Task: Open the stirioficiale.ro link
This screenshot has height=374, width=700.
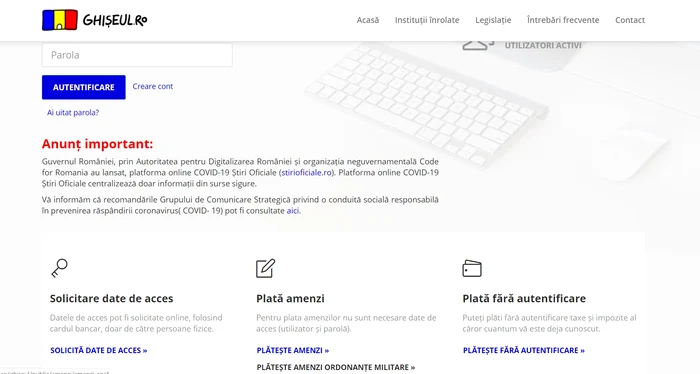Action: tap(307, 173)
